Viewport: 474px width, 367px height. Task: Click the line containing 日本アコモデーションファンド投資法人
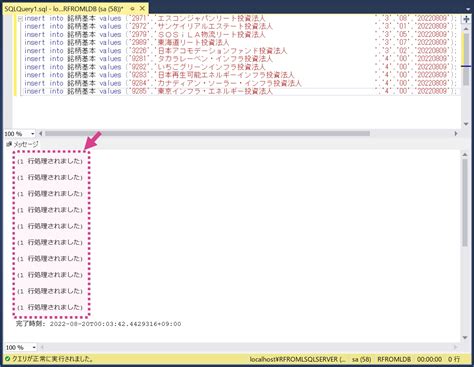240,51
